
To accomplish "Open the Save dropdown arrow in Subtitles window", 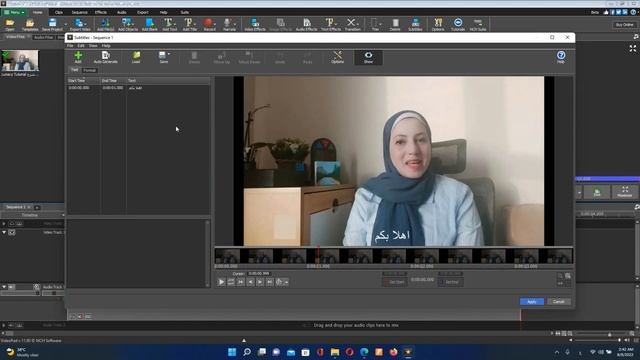I will (x=169, y=54).
